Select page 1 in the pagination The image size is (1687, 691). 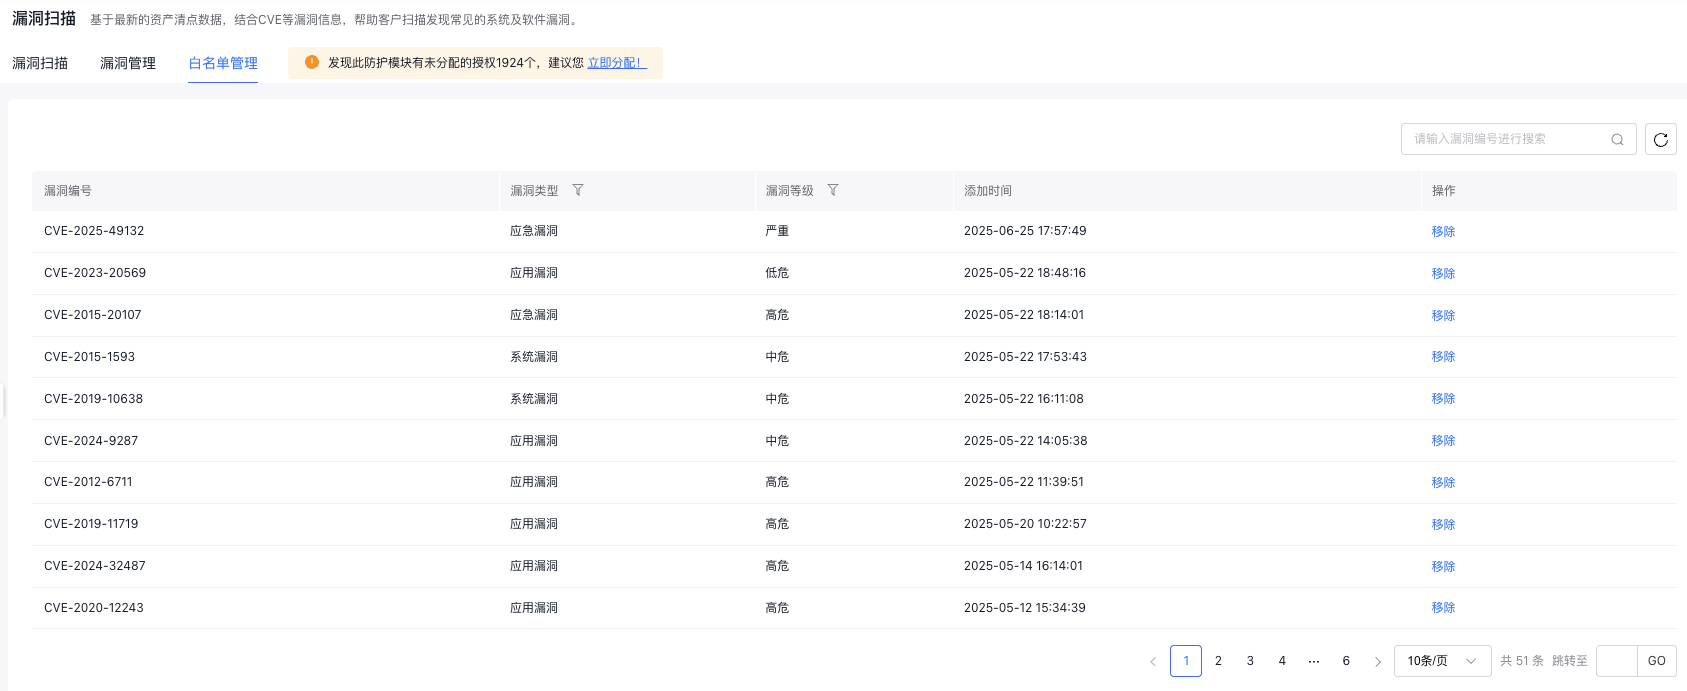point(1186,661)
